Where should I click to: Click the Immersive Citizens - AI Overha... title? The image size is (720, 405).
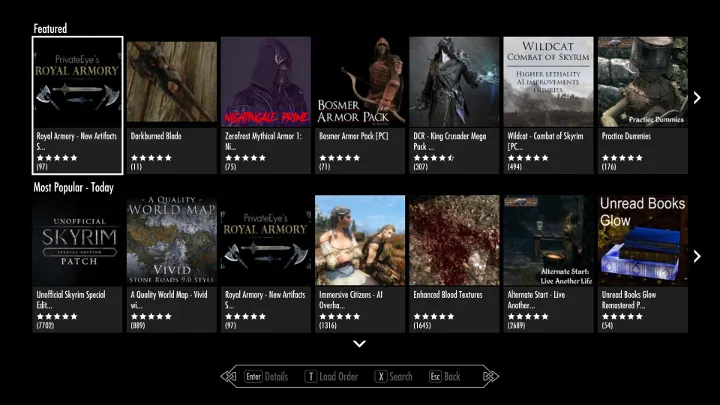(351, 299)
